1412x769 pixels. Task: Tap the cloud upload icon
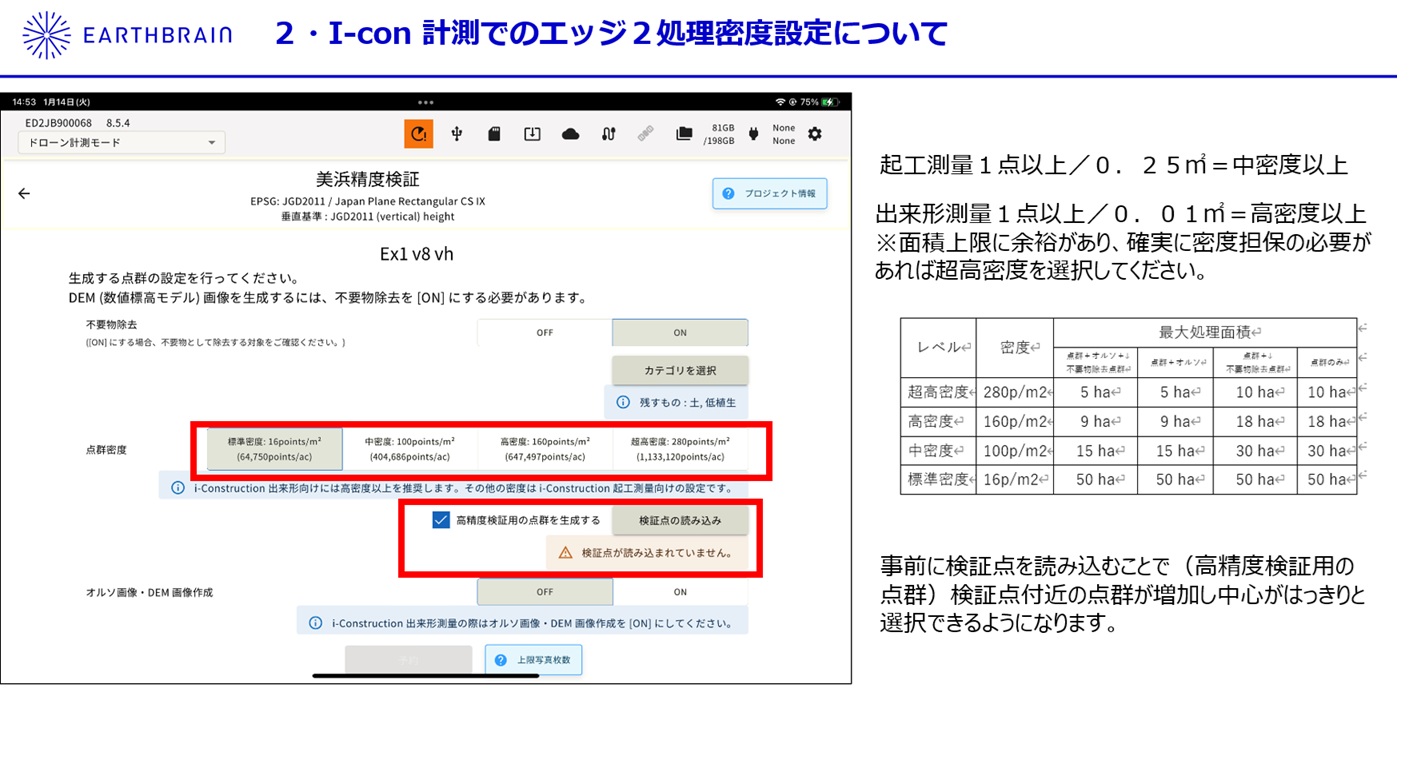pos(570,133)
